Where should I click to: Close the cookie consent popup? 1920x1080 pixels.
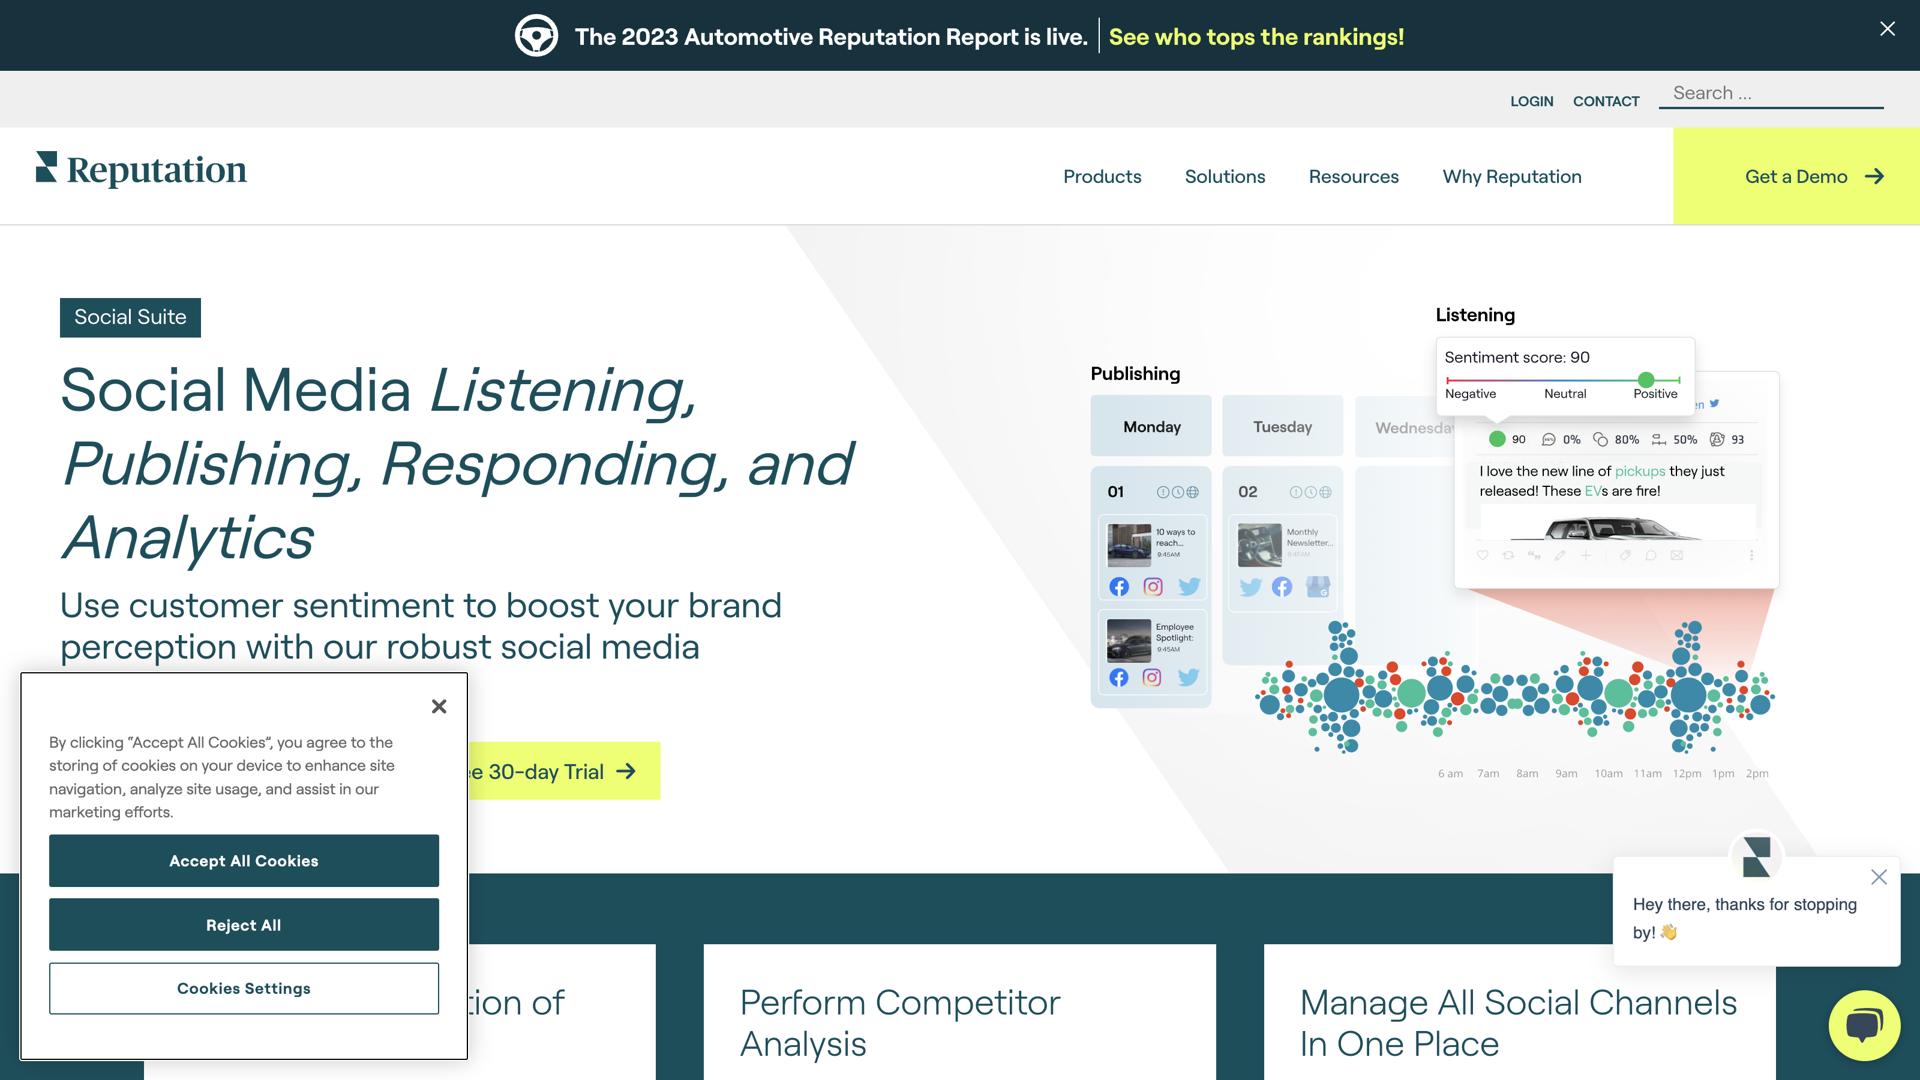pyautogui.click(x=438, y=707)
